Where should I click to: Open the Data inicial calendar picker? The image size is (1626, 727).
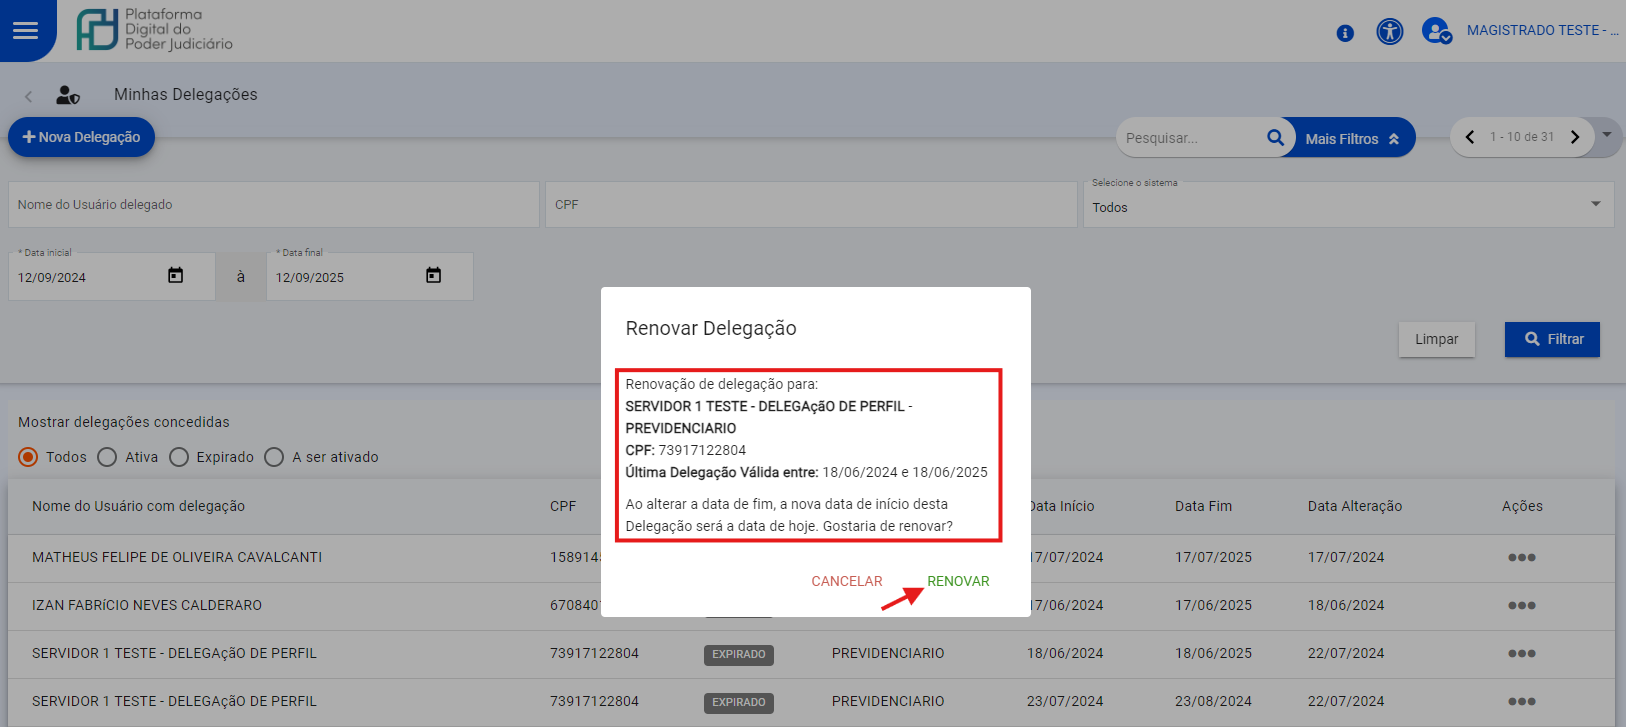pos(176,276)
